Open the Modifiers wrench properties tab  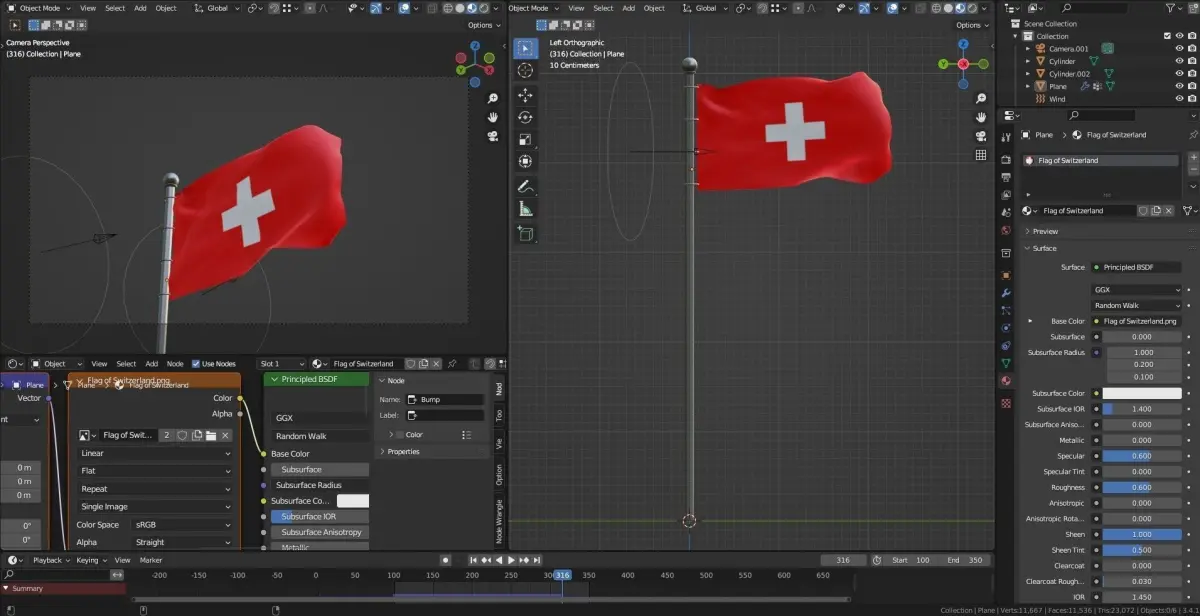point(1006,291)
